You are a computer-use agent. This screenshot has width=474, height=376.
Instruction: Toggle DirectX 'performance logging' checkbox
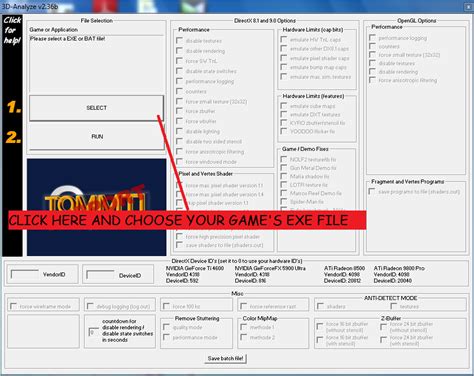(179, 81)
